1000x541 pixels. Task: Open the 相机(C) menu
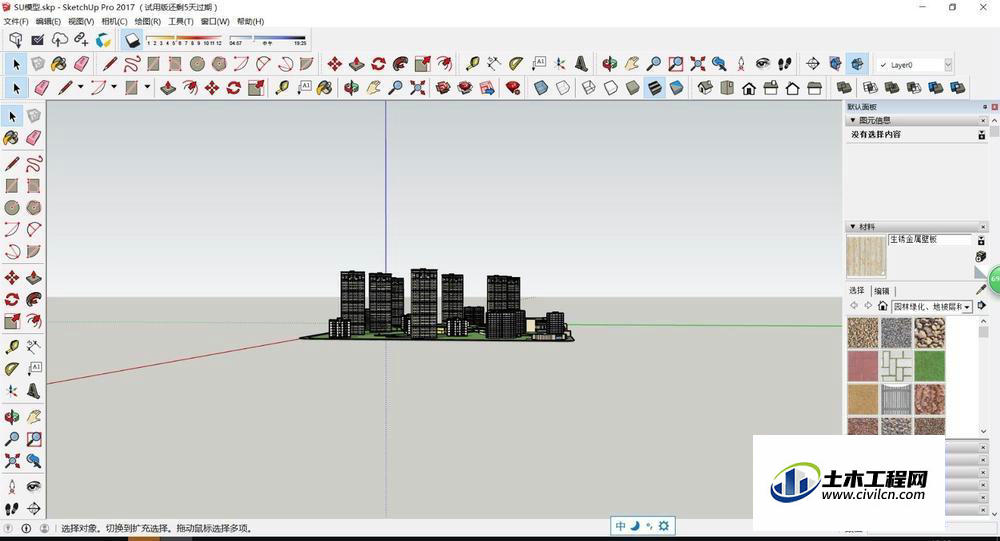click(x=114, y=22)
